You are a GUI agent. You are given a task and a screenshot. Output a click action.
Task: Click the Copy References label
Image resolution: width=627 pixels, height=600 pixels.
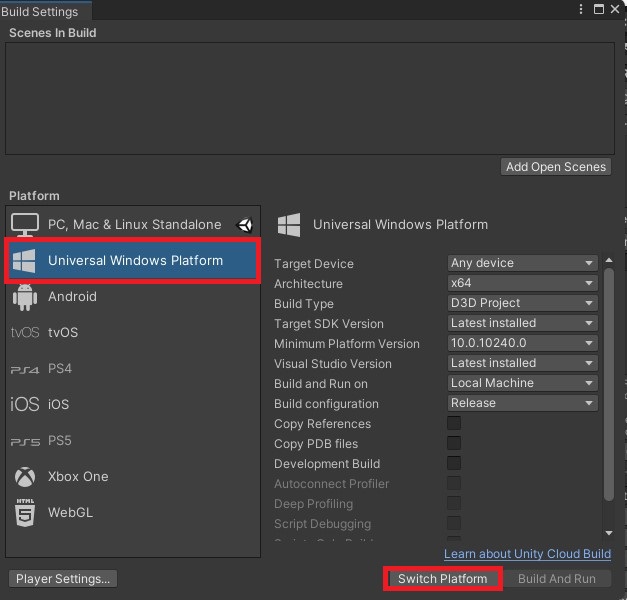coord(322,424)
